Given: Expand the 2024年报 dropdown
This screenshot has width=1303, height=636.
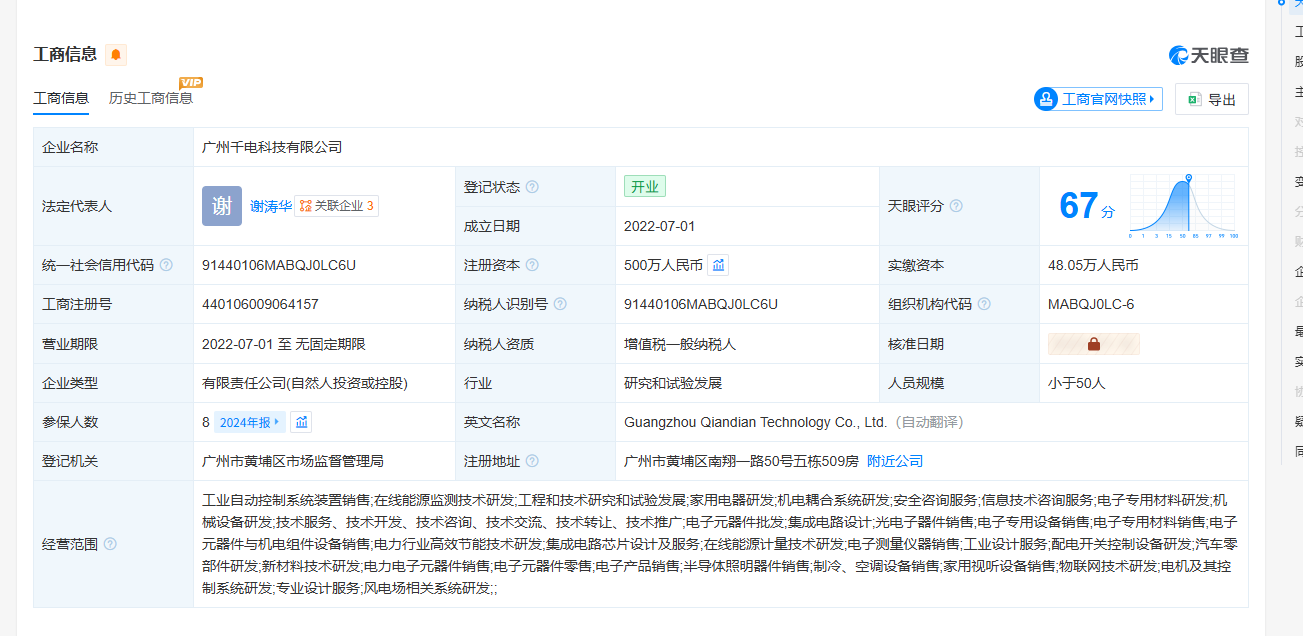Looking at the screenshot, I should click(250, 422).
